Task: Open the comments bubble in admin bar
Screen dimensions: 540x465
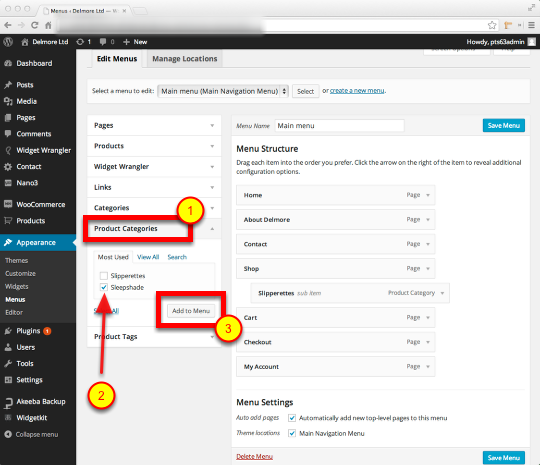Action: [103, 42]
